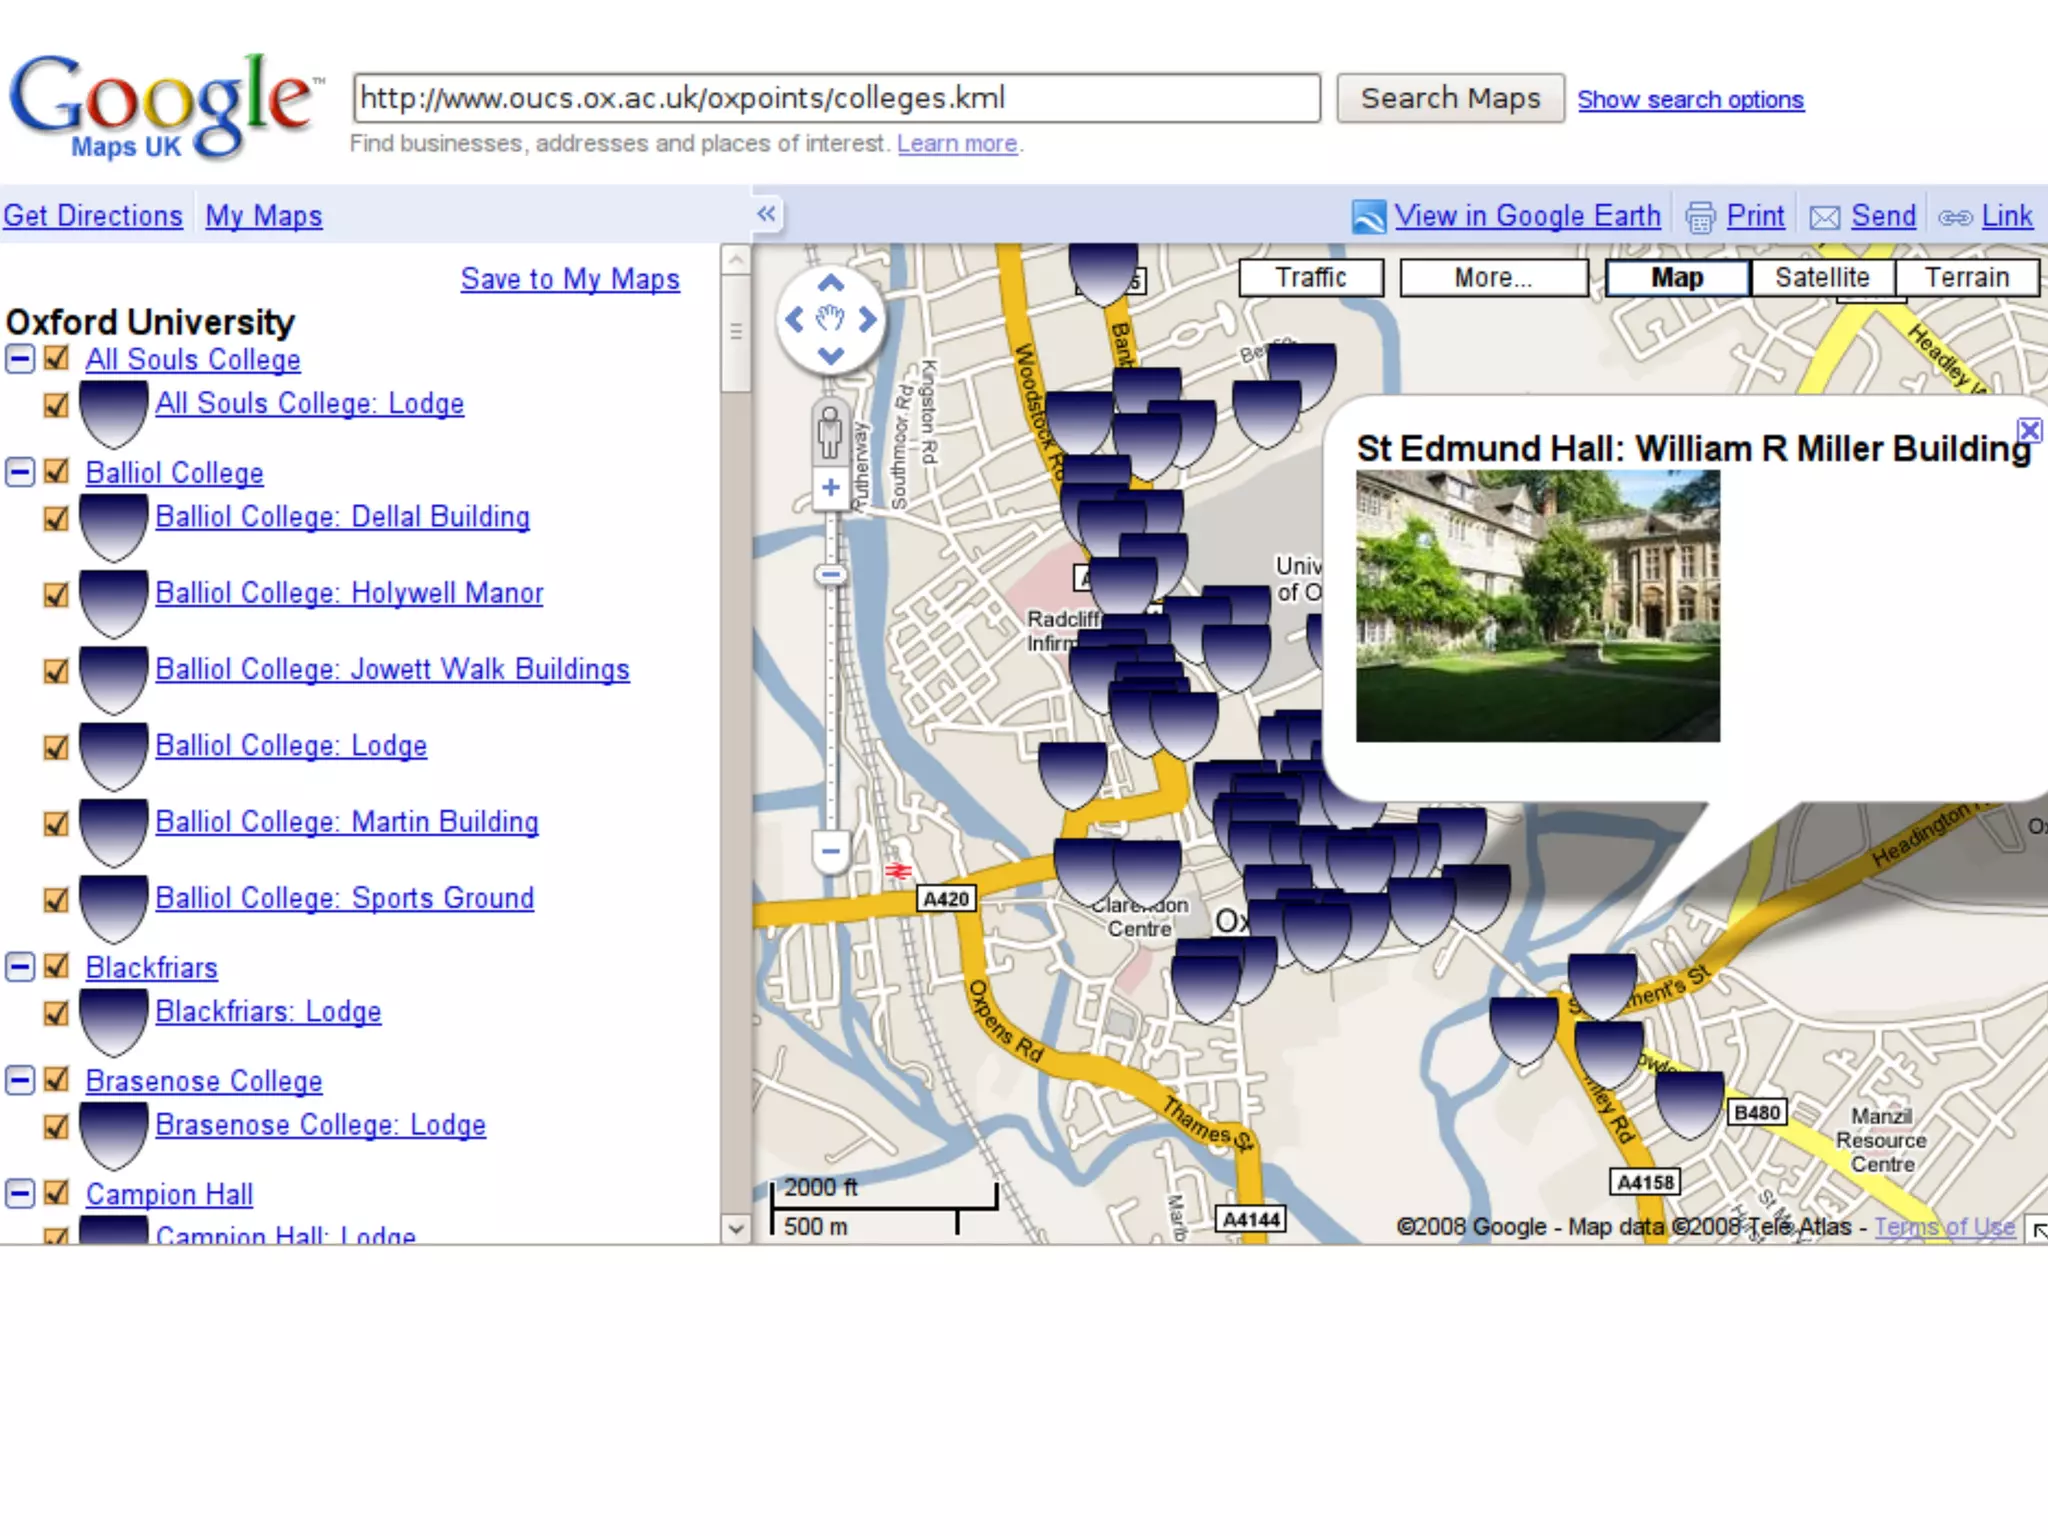Switch to Satellite map view
2048x1536 pixels.
(1821, 278)
